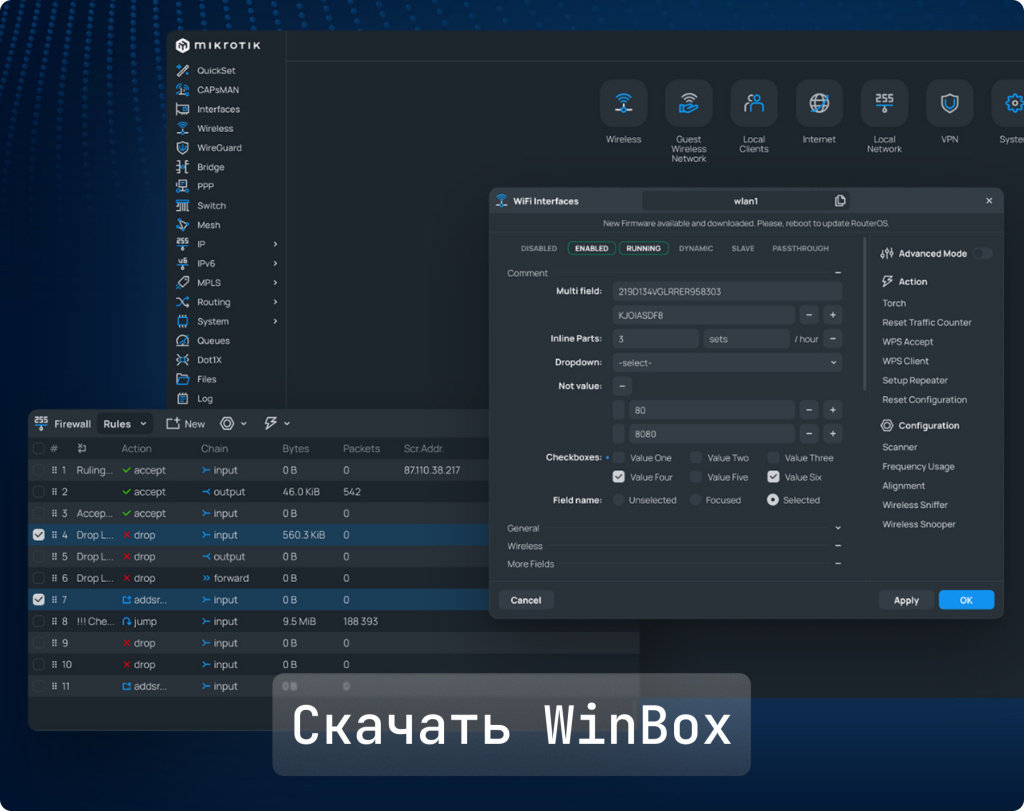Image resolution: width=1024 pixels, height=811 pixels.
Task: Select the VPN icon in the top bar
Action: coord(948,103)
